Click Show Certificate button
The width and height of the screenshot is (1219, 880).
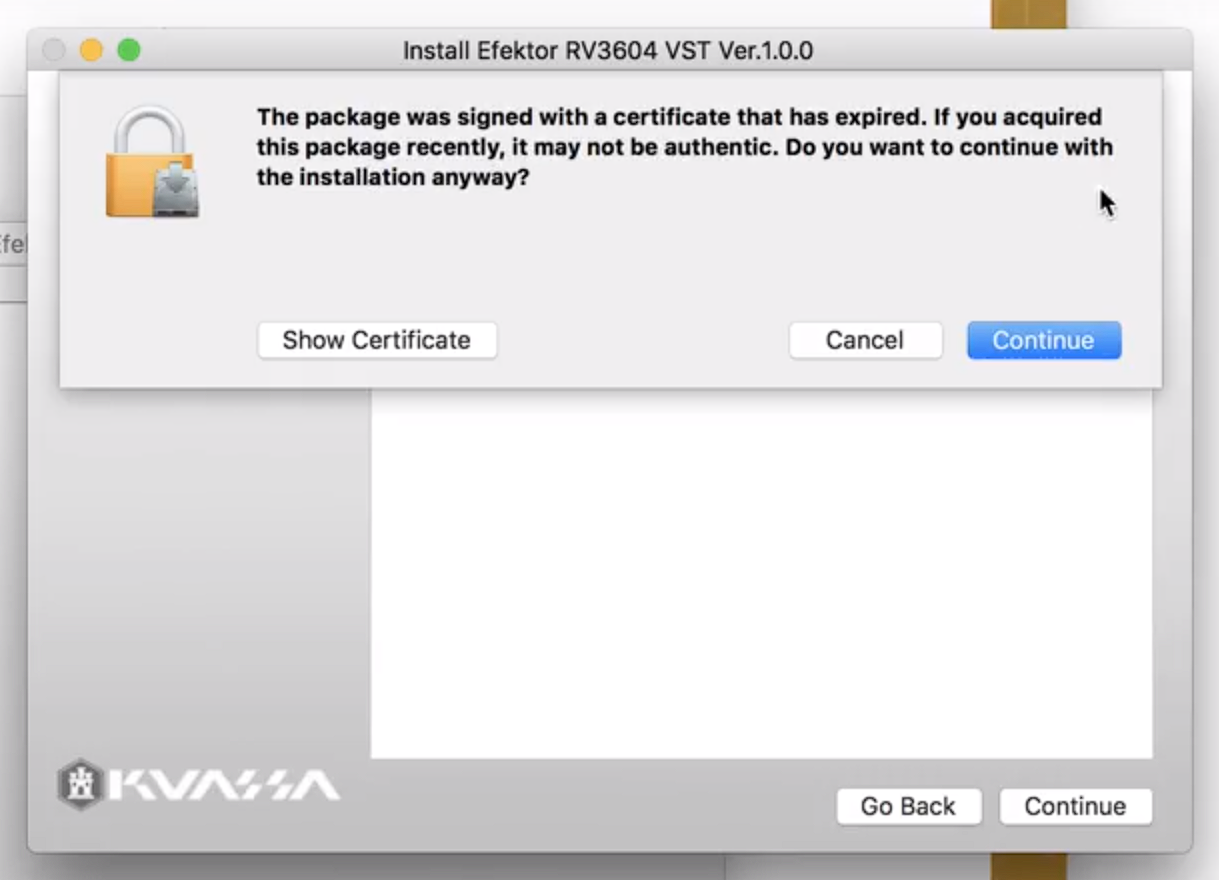coord(377,340)
